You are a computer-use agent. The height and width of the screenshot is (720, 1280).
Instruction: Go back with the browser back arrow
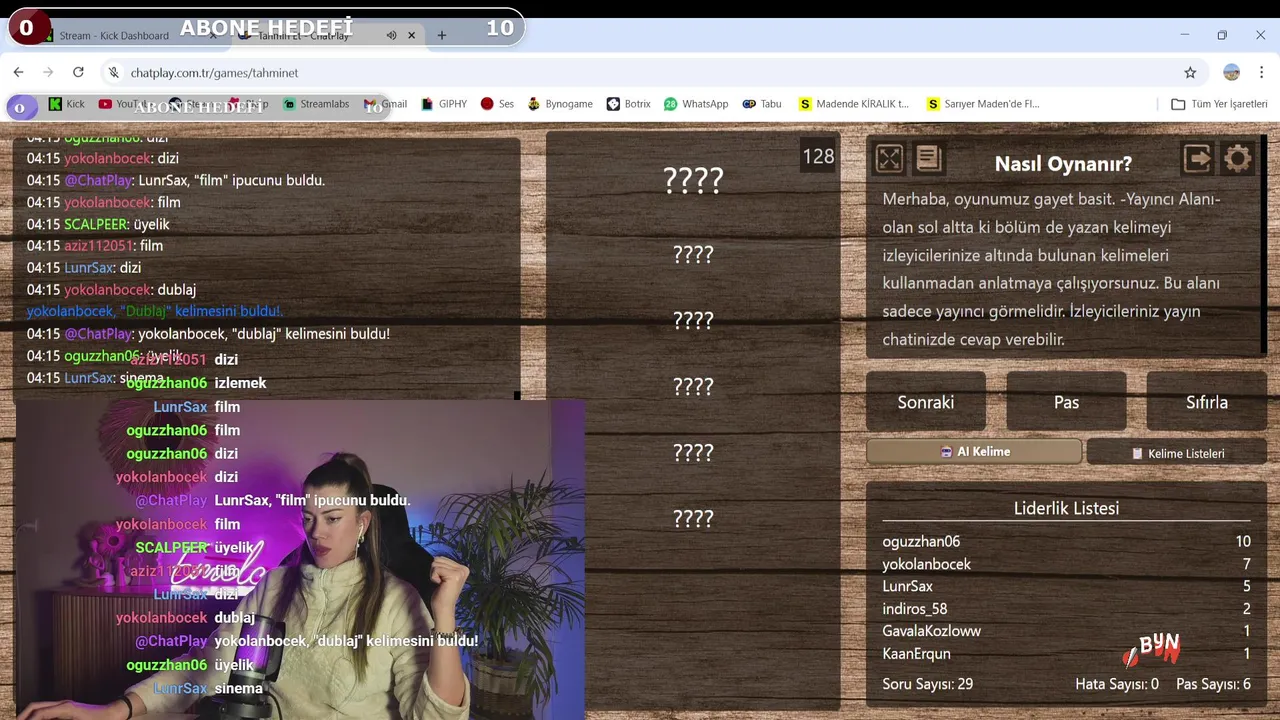tap(18, 72)
